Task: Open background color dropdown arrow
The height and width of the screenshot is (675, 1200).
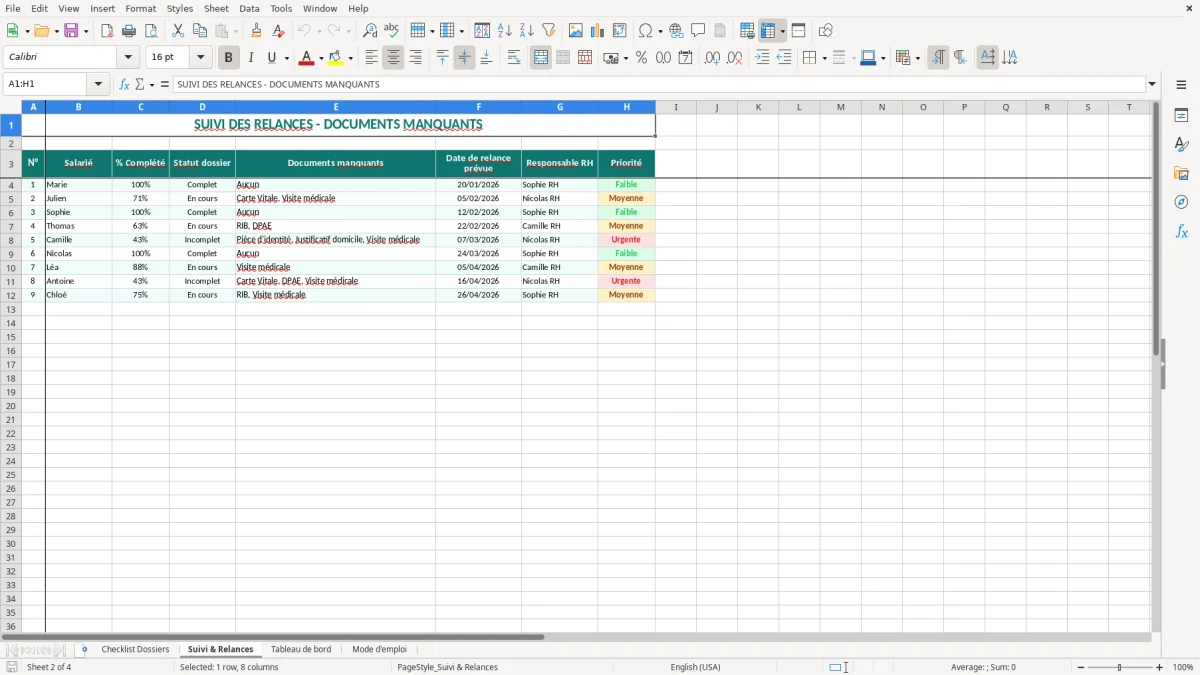Action: pos(350,58)
